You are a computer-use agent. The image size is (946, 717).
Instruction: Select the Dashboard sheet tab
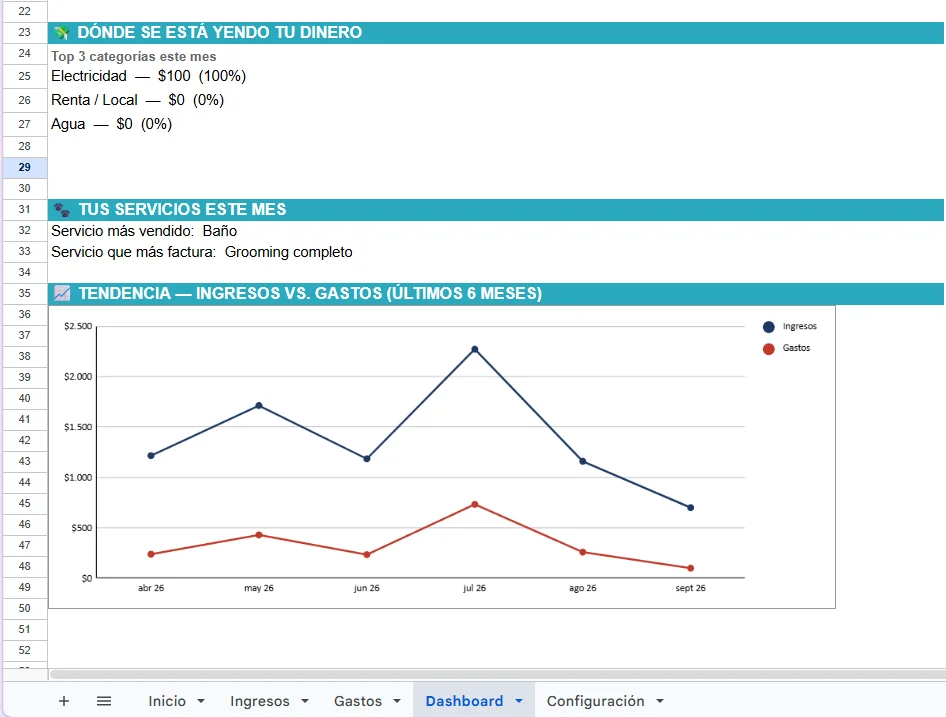(464, 701)
